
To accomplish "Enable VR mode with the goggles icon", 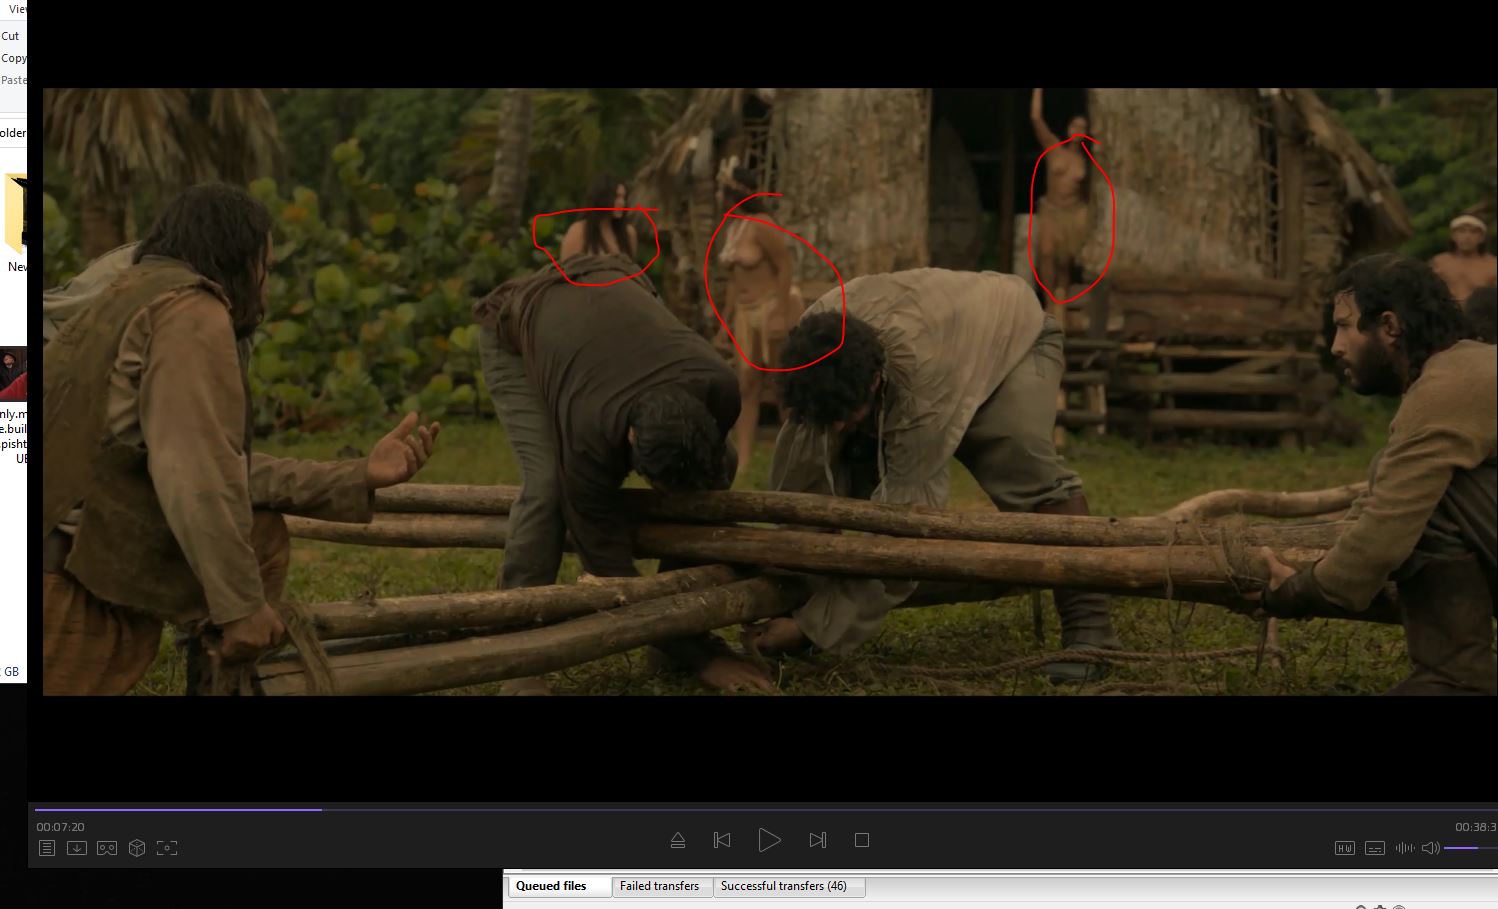I will [107, 848].
